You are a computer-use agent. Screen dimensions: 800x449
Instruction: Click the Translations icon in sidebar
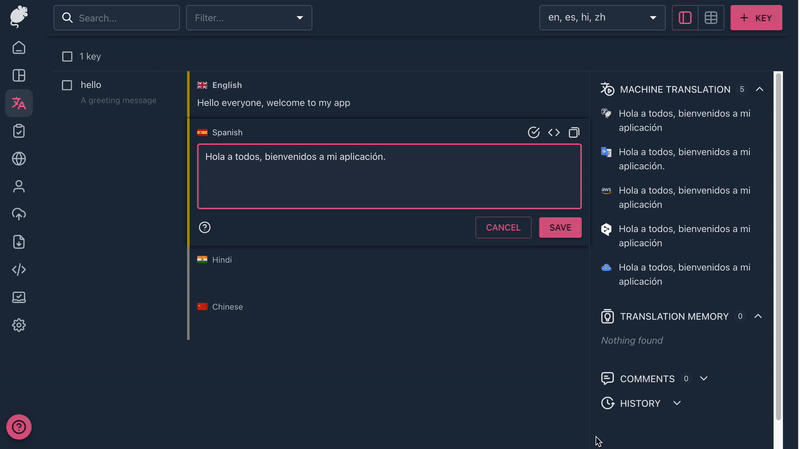(19, 103)
